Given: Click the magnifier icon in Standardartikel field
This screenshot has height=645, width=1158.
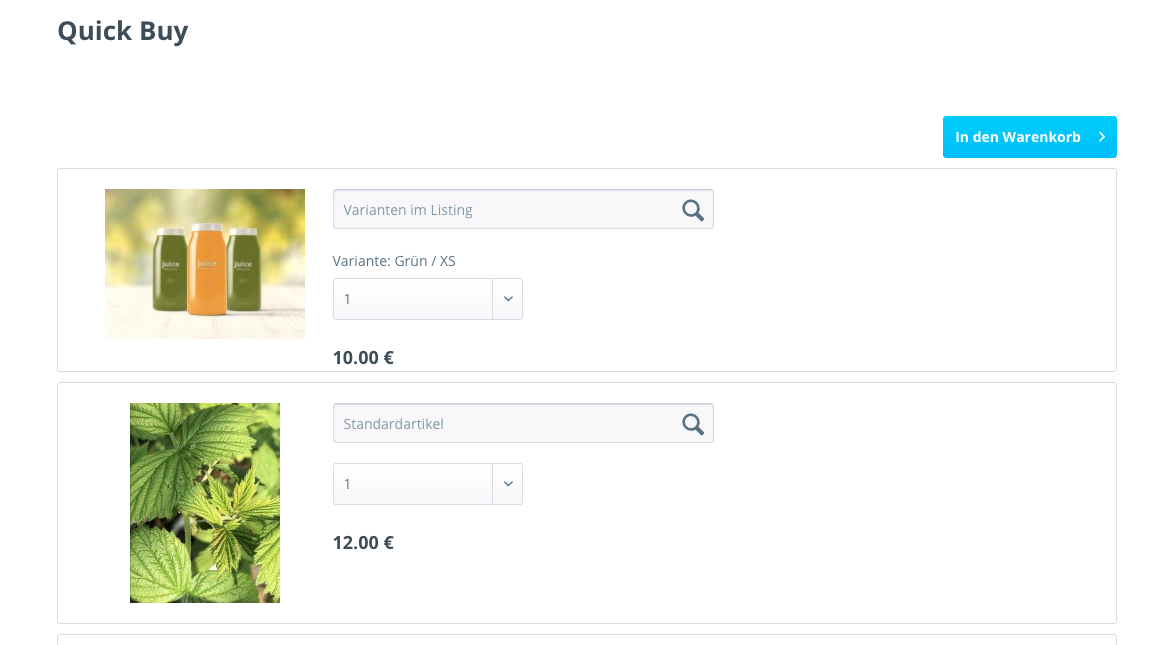Looking at the screenshot, I should pyautogui.click(x=693, y=424).
